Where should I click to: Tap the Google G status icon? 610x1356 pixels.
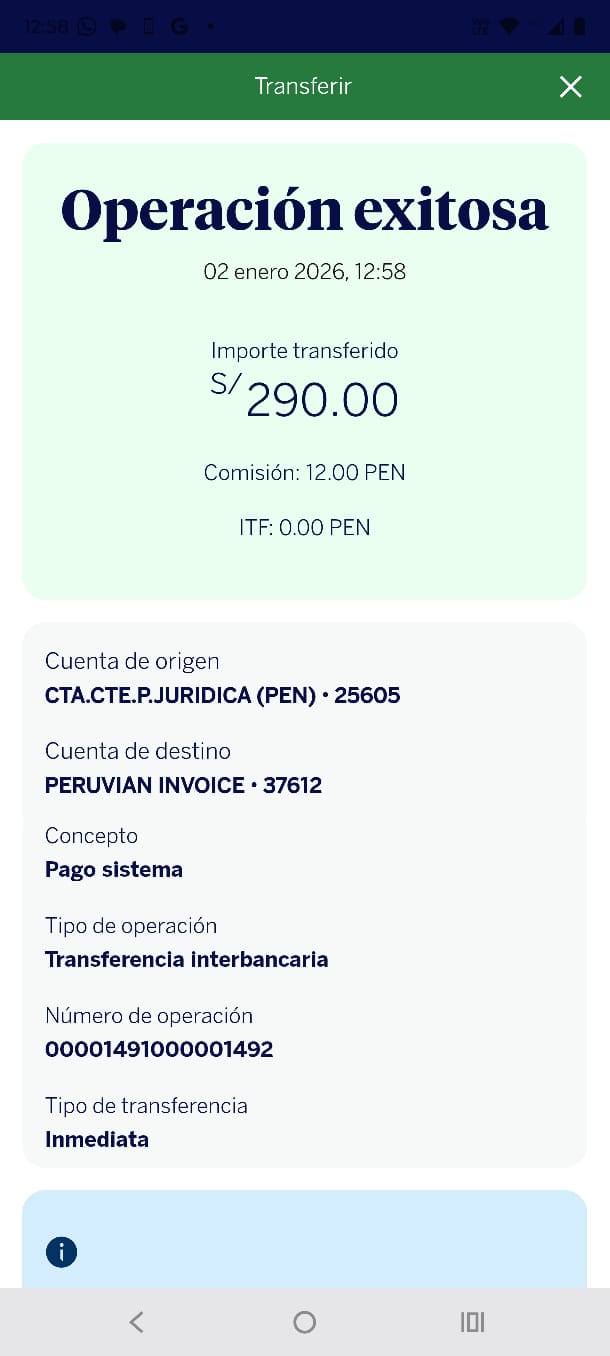point(180,27)
